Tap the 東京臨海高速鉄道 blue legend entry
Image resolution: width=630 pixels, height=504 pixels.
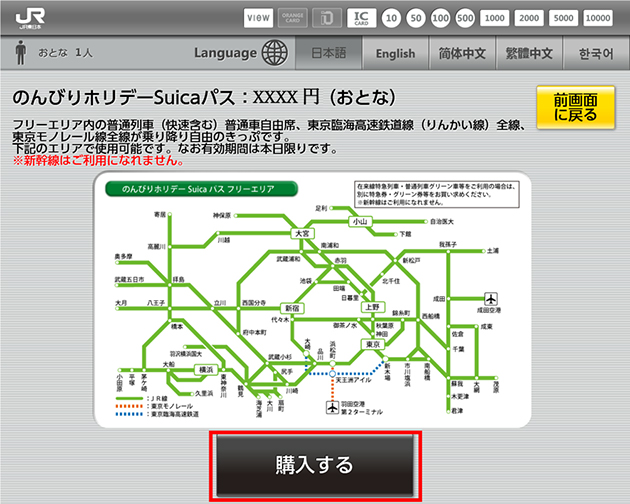tap(157, 414)
